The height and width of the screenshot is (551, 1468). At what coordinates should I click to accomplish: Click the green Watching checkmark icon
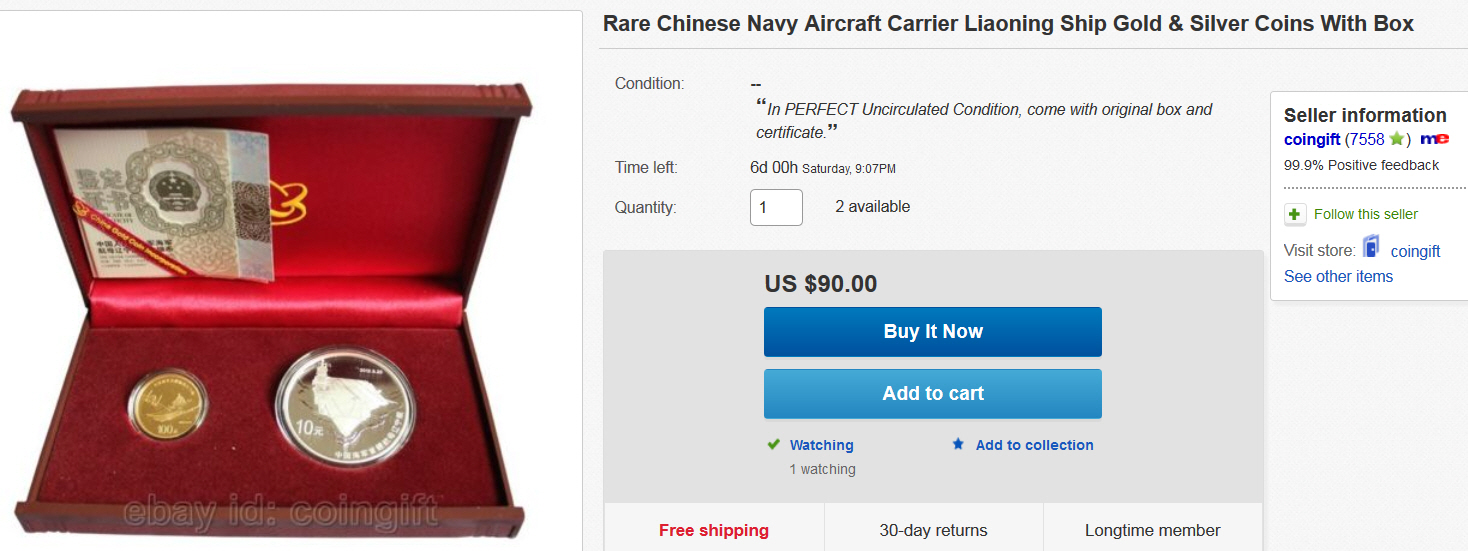(x=773, y=445)
